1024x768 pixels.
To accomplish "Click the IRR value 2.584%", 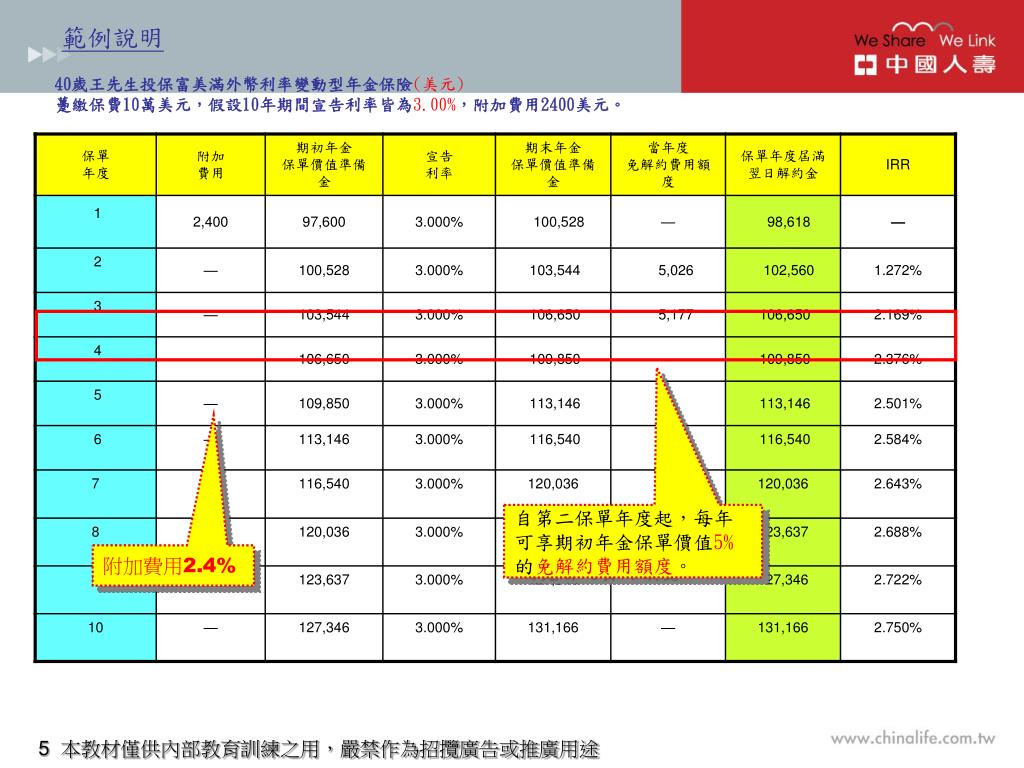I will click(x=898, y=440).
